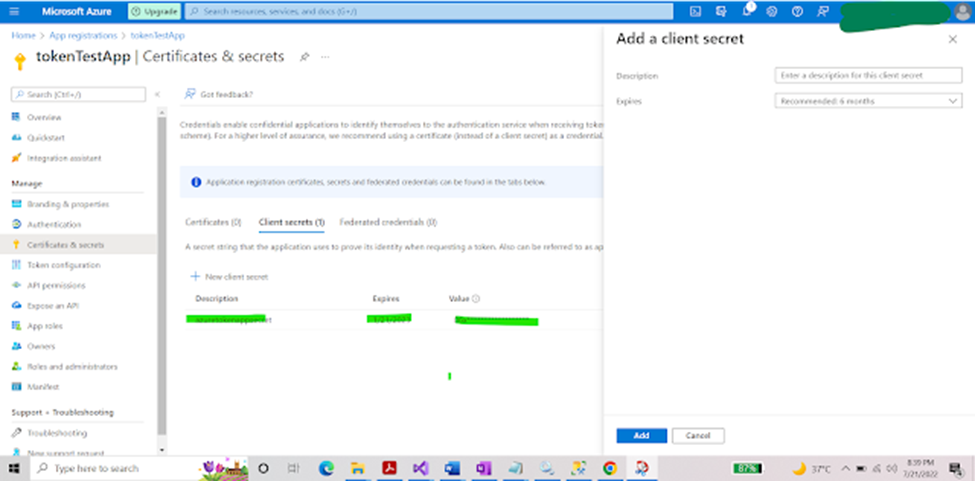The width and height of the screenshot is (975, 481).
Task: Show hidden tray icons chevron
Action: coord(846,468)
